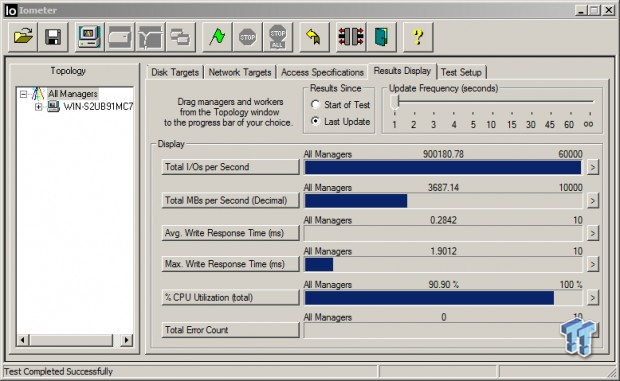Click the start new disk worker icon
The image size is (620, 381).
pyautogui.click(x=120, y=37)
